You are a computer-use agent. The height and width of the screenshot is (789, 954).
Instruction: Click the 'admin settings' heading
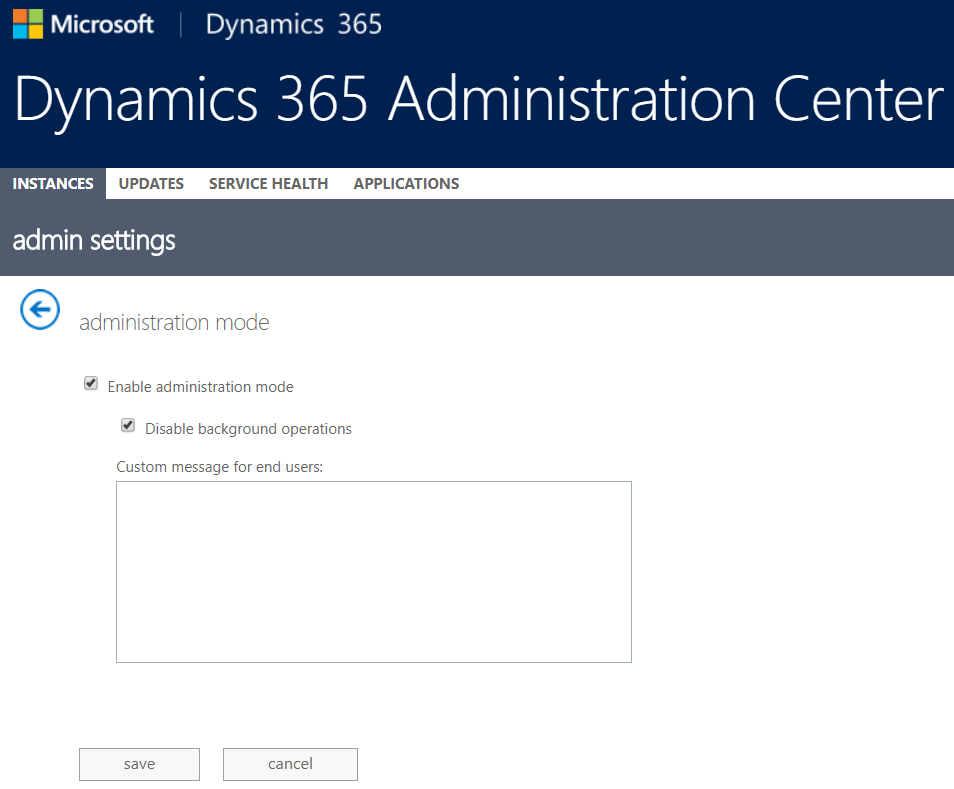click(94, 241)
